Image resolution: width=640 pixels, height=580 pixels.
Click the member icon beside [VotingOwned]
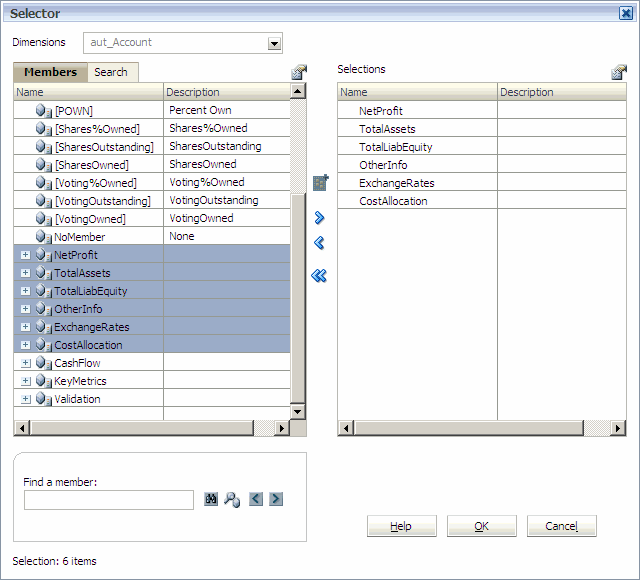pos(43,218)
